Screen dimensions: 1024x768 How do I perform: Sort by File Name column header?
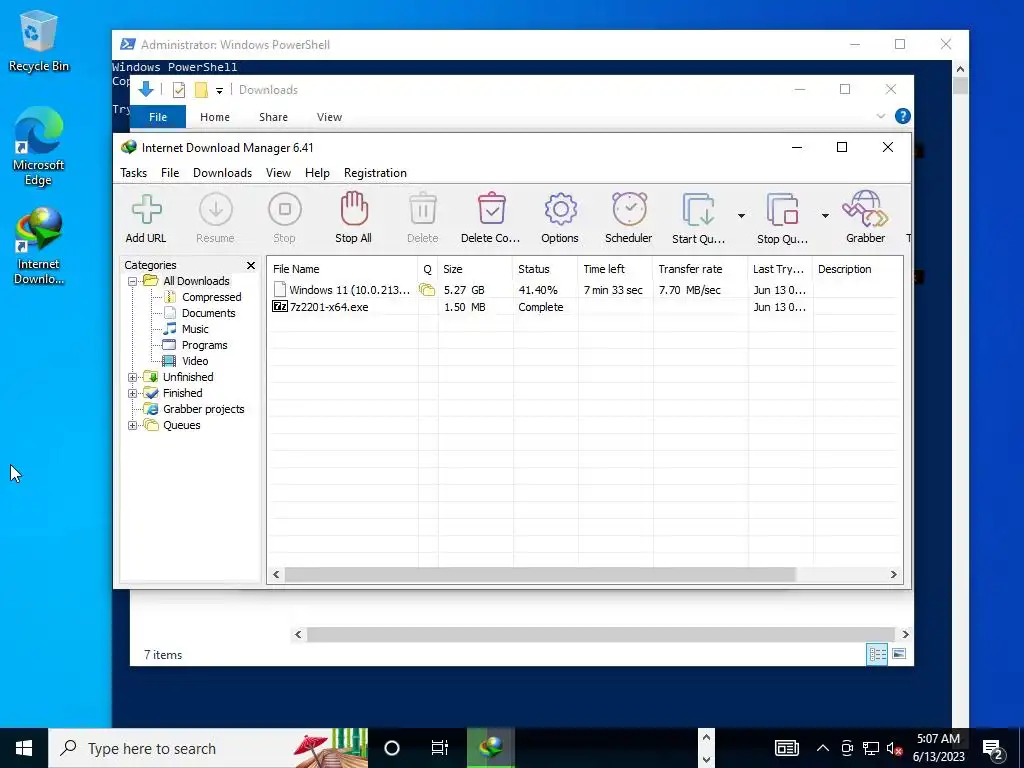(343, 269)
